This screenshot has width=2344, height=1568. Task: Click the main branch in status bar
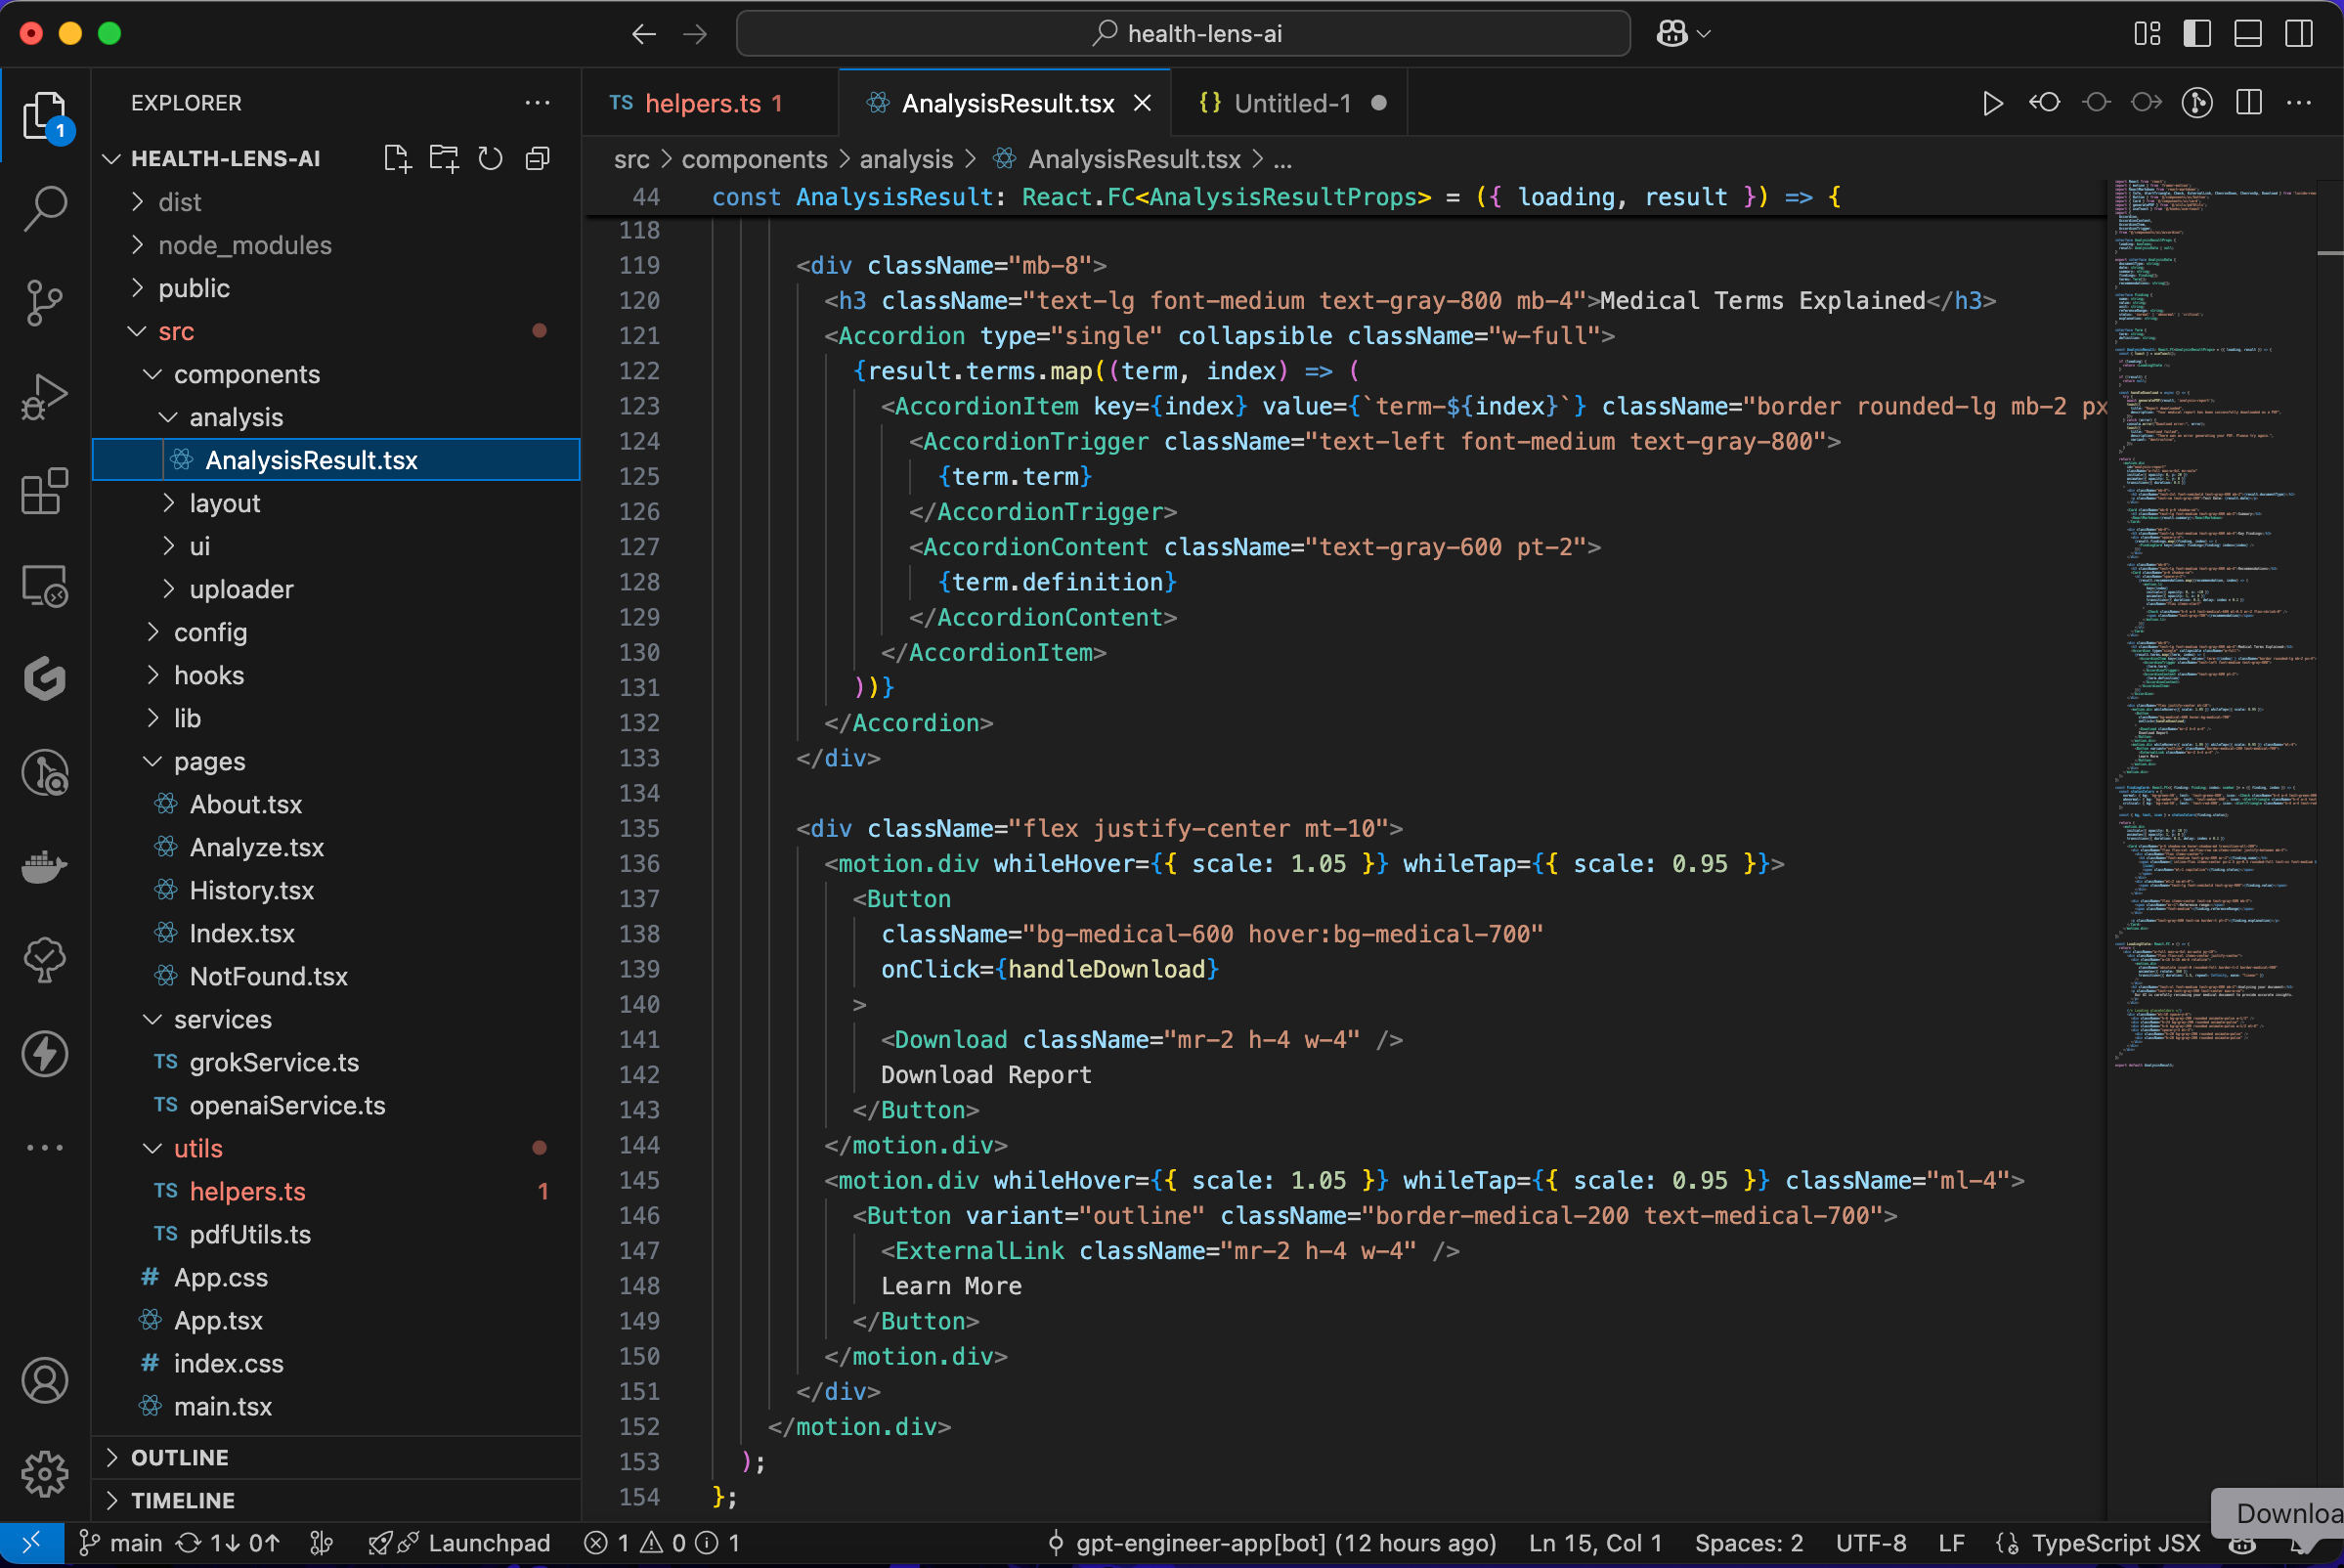pos(121,1543)
